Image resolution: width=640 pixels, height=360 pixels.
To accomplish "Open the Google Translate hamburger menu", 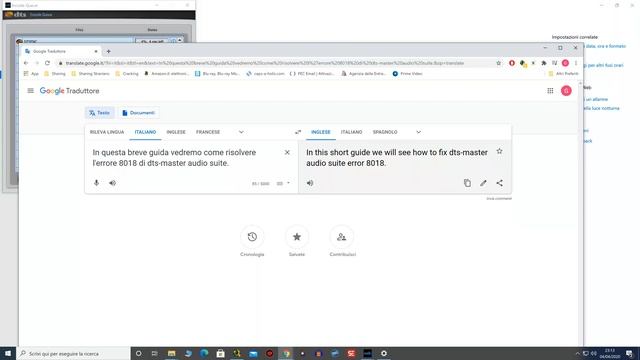I will [x=31, y=91].
